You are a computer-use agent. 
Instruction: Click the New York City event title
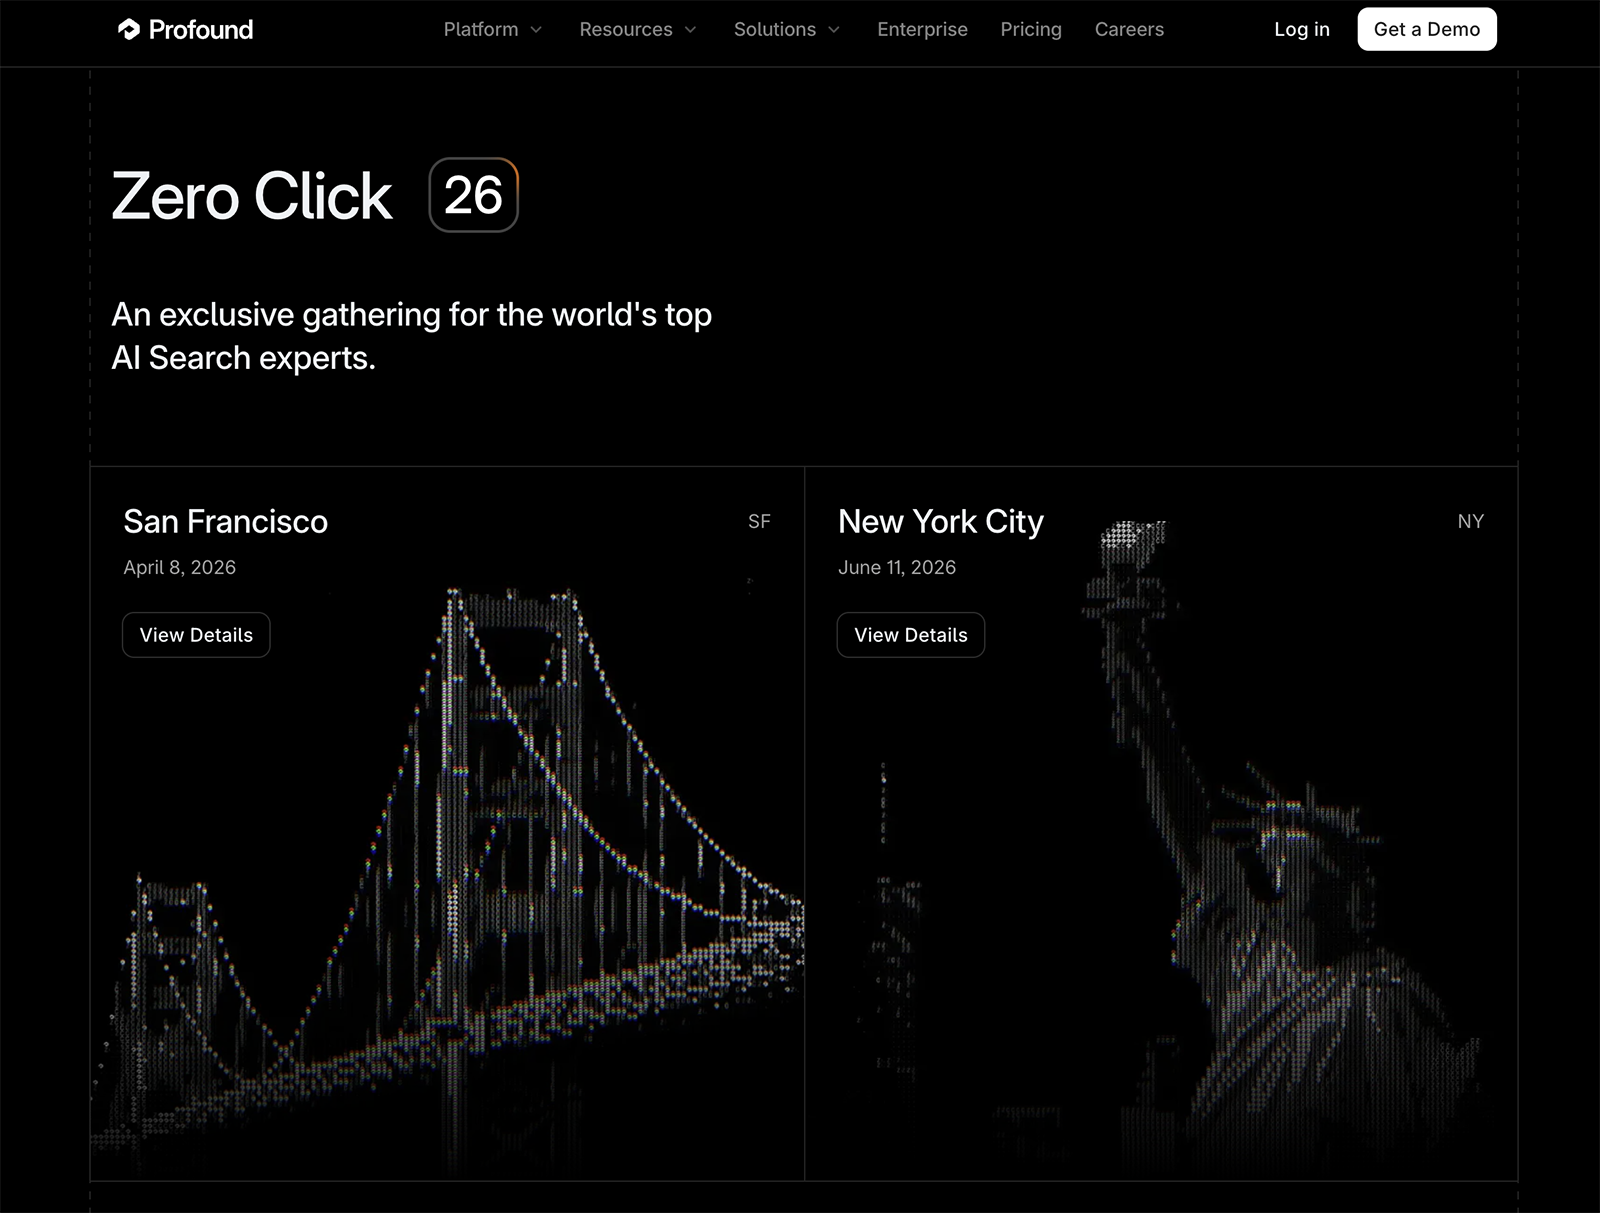941,522
